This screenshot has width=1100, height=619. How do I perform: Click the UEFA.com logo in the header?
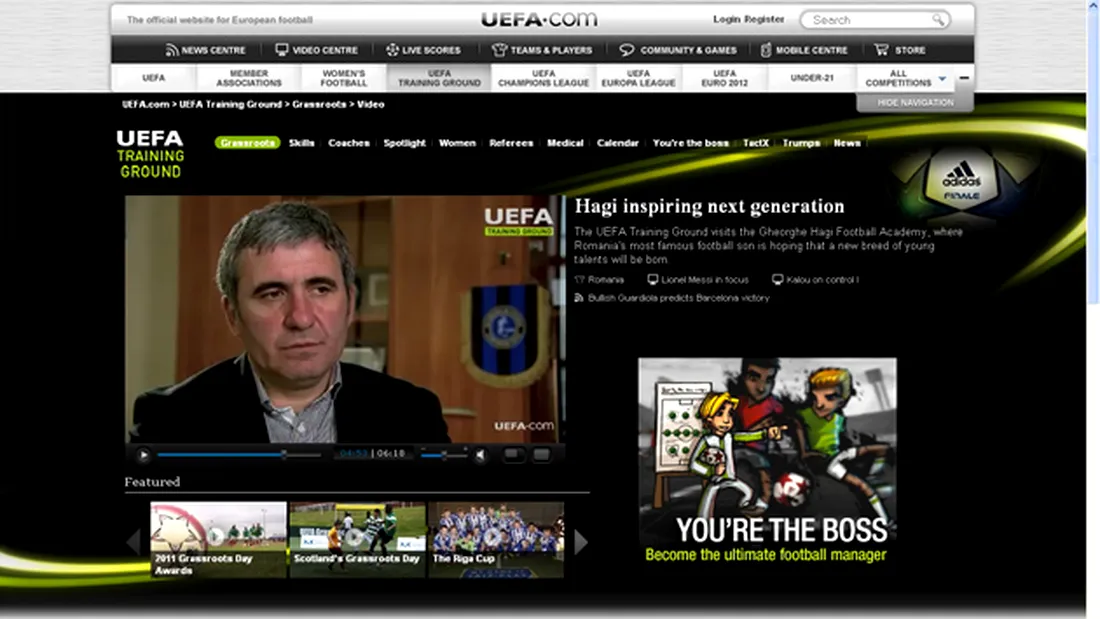[539, 19]
